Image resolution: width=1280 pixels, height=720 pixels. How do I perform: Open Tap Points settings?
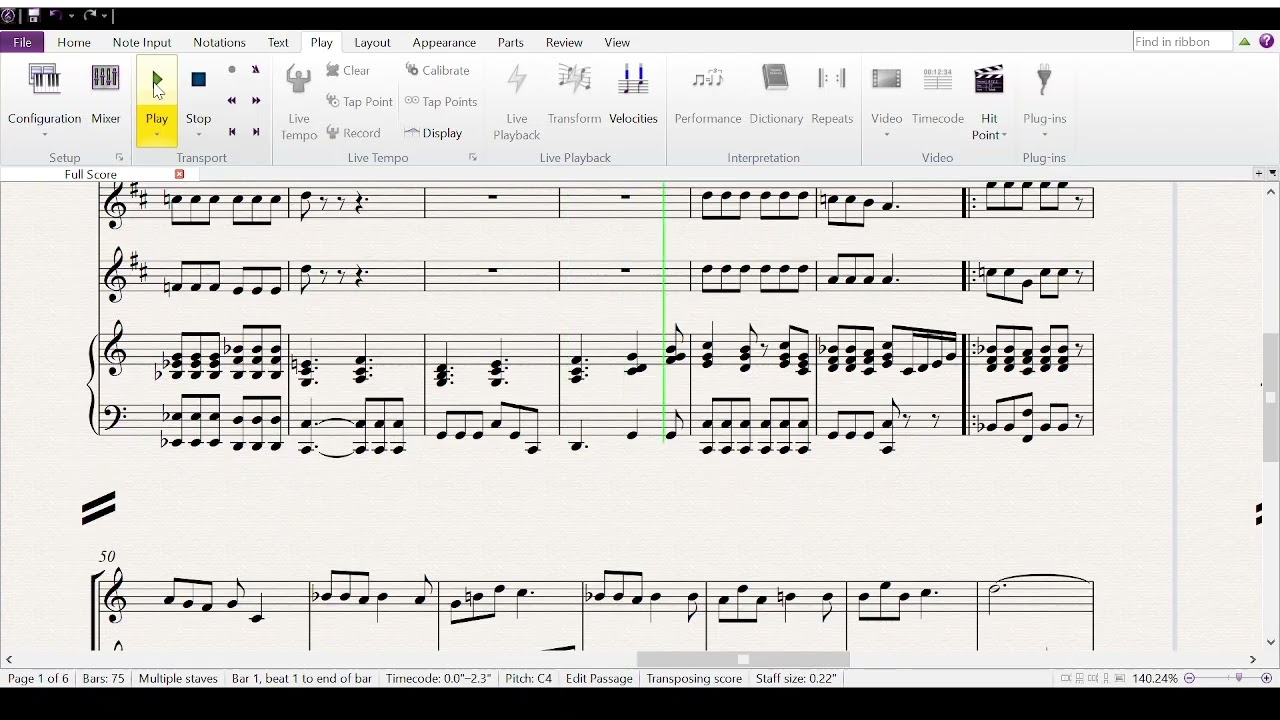click(440, 101)
